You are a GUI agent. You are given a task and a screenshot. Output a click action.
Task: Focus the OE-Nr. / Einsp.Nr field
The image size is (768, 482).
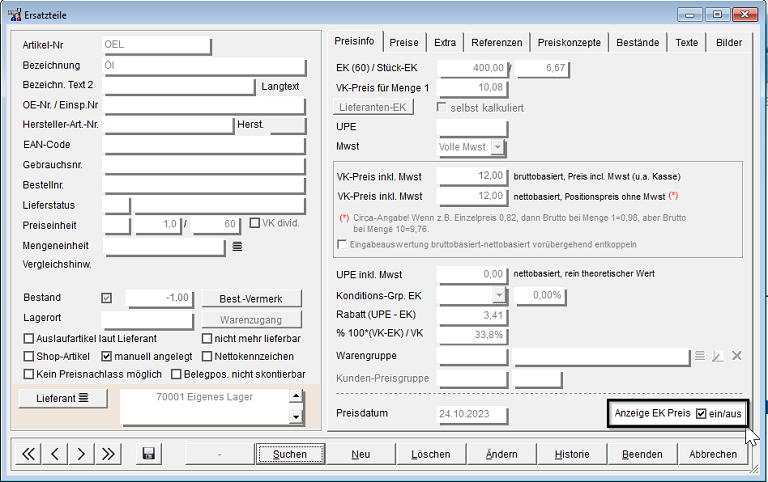(204, 105)
